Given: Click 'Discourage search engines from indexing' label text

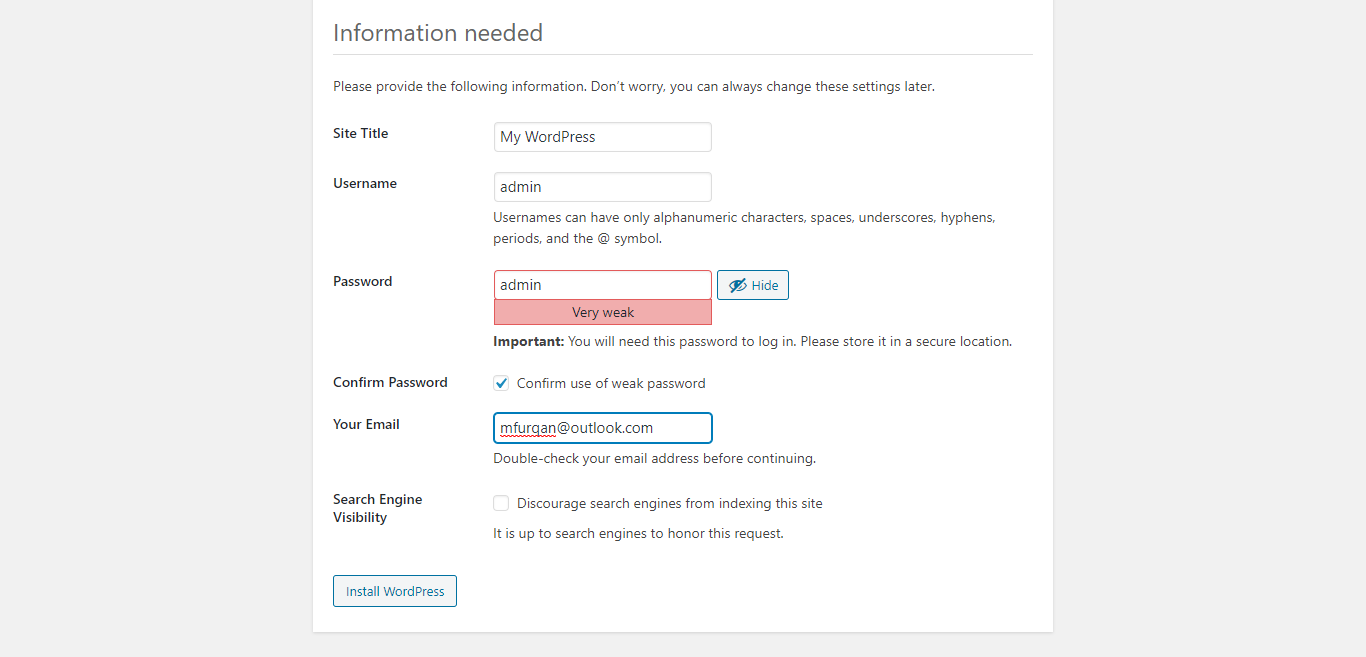Looking at the screenshot, I should click(x=669, y=503).
